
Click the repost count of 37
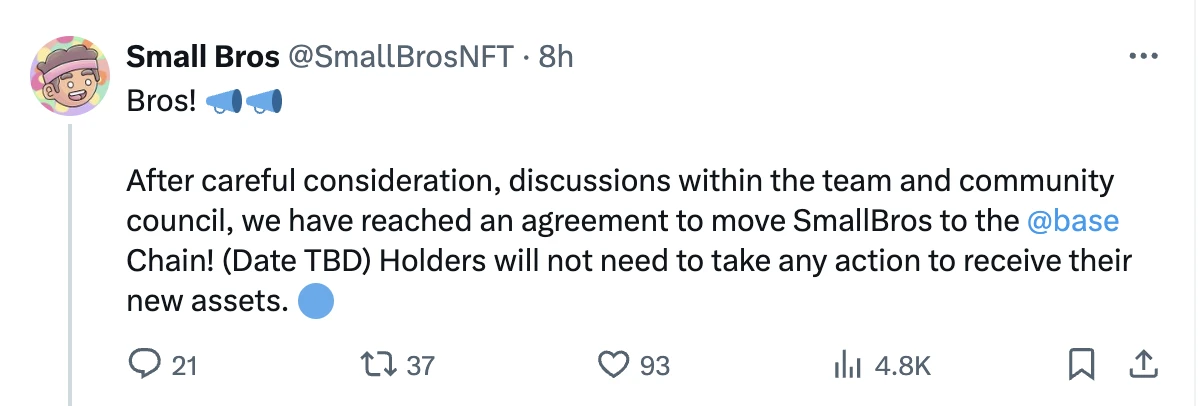(x=421, y=367)
